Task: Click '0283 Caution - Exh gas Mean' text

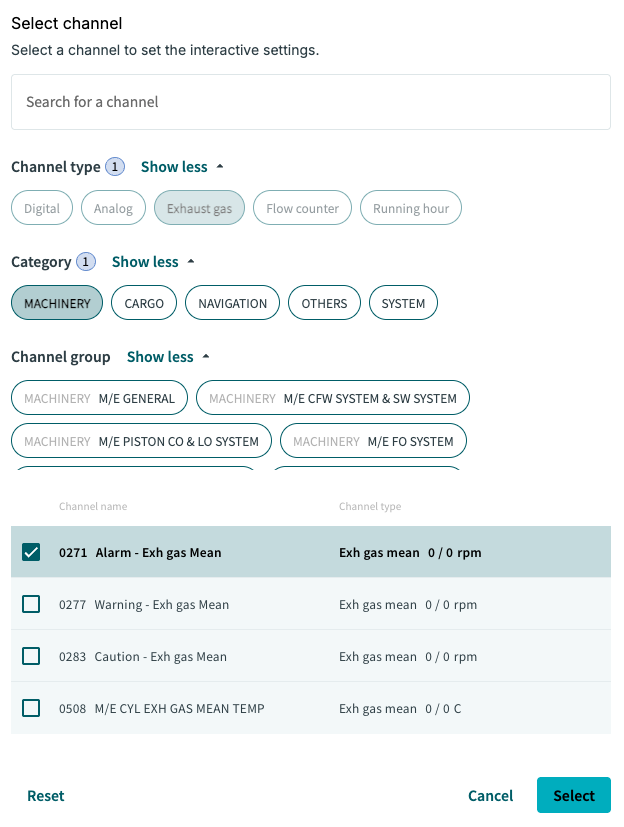Action: tap(142, 657)
